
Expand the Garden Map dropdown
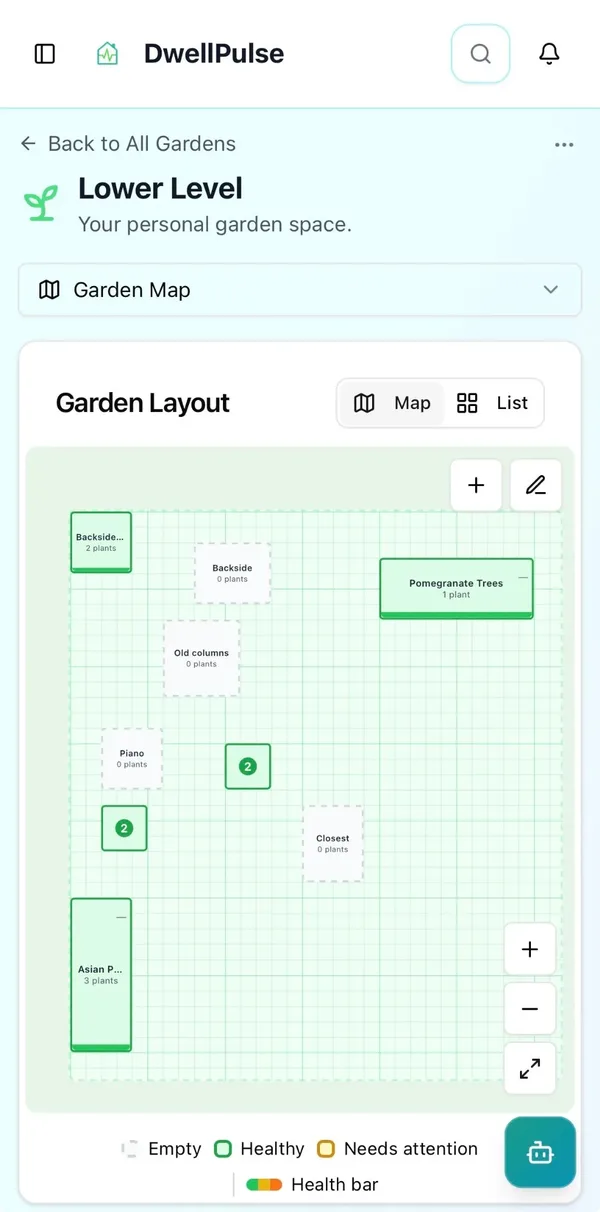tap(300, 290)
